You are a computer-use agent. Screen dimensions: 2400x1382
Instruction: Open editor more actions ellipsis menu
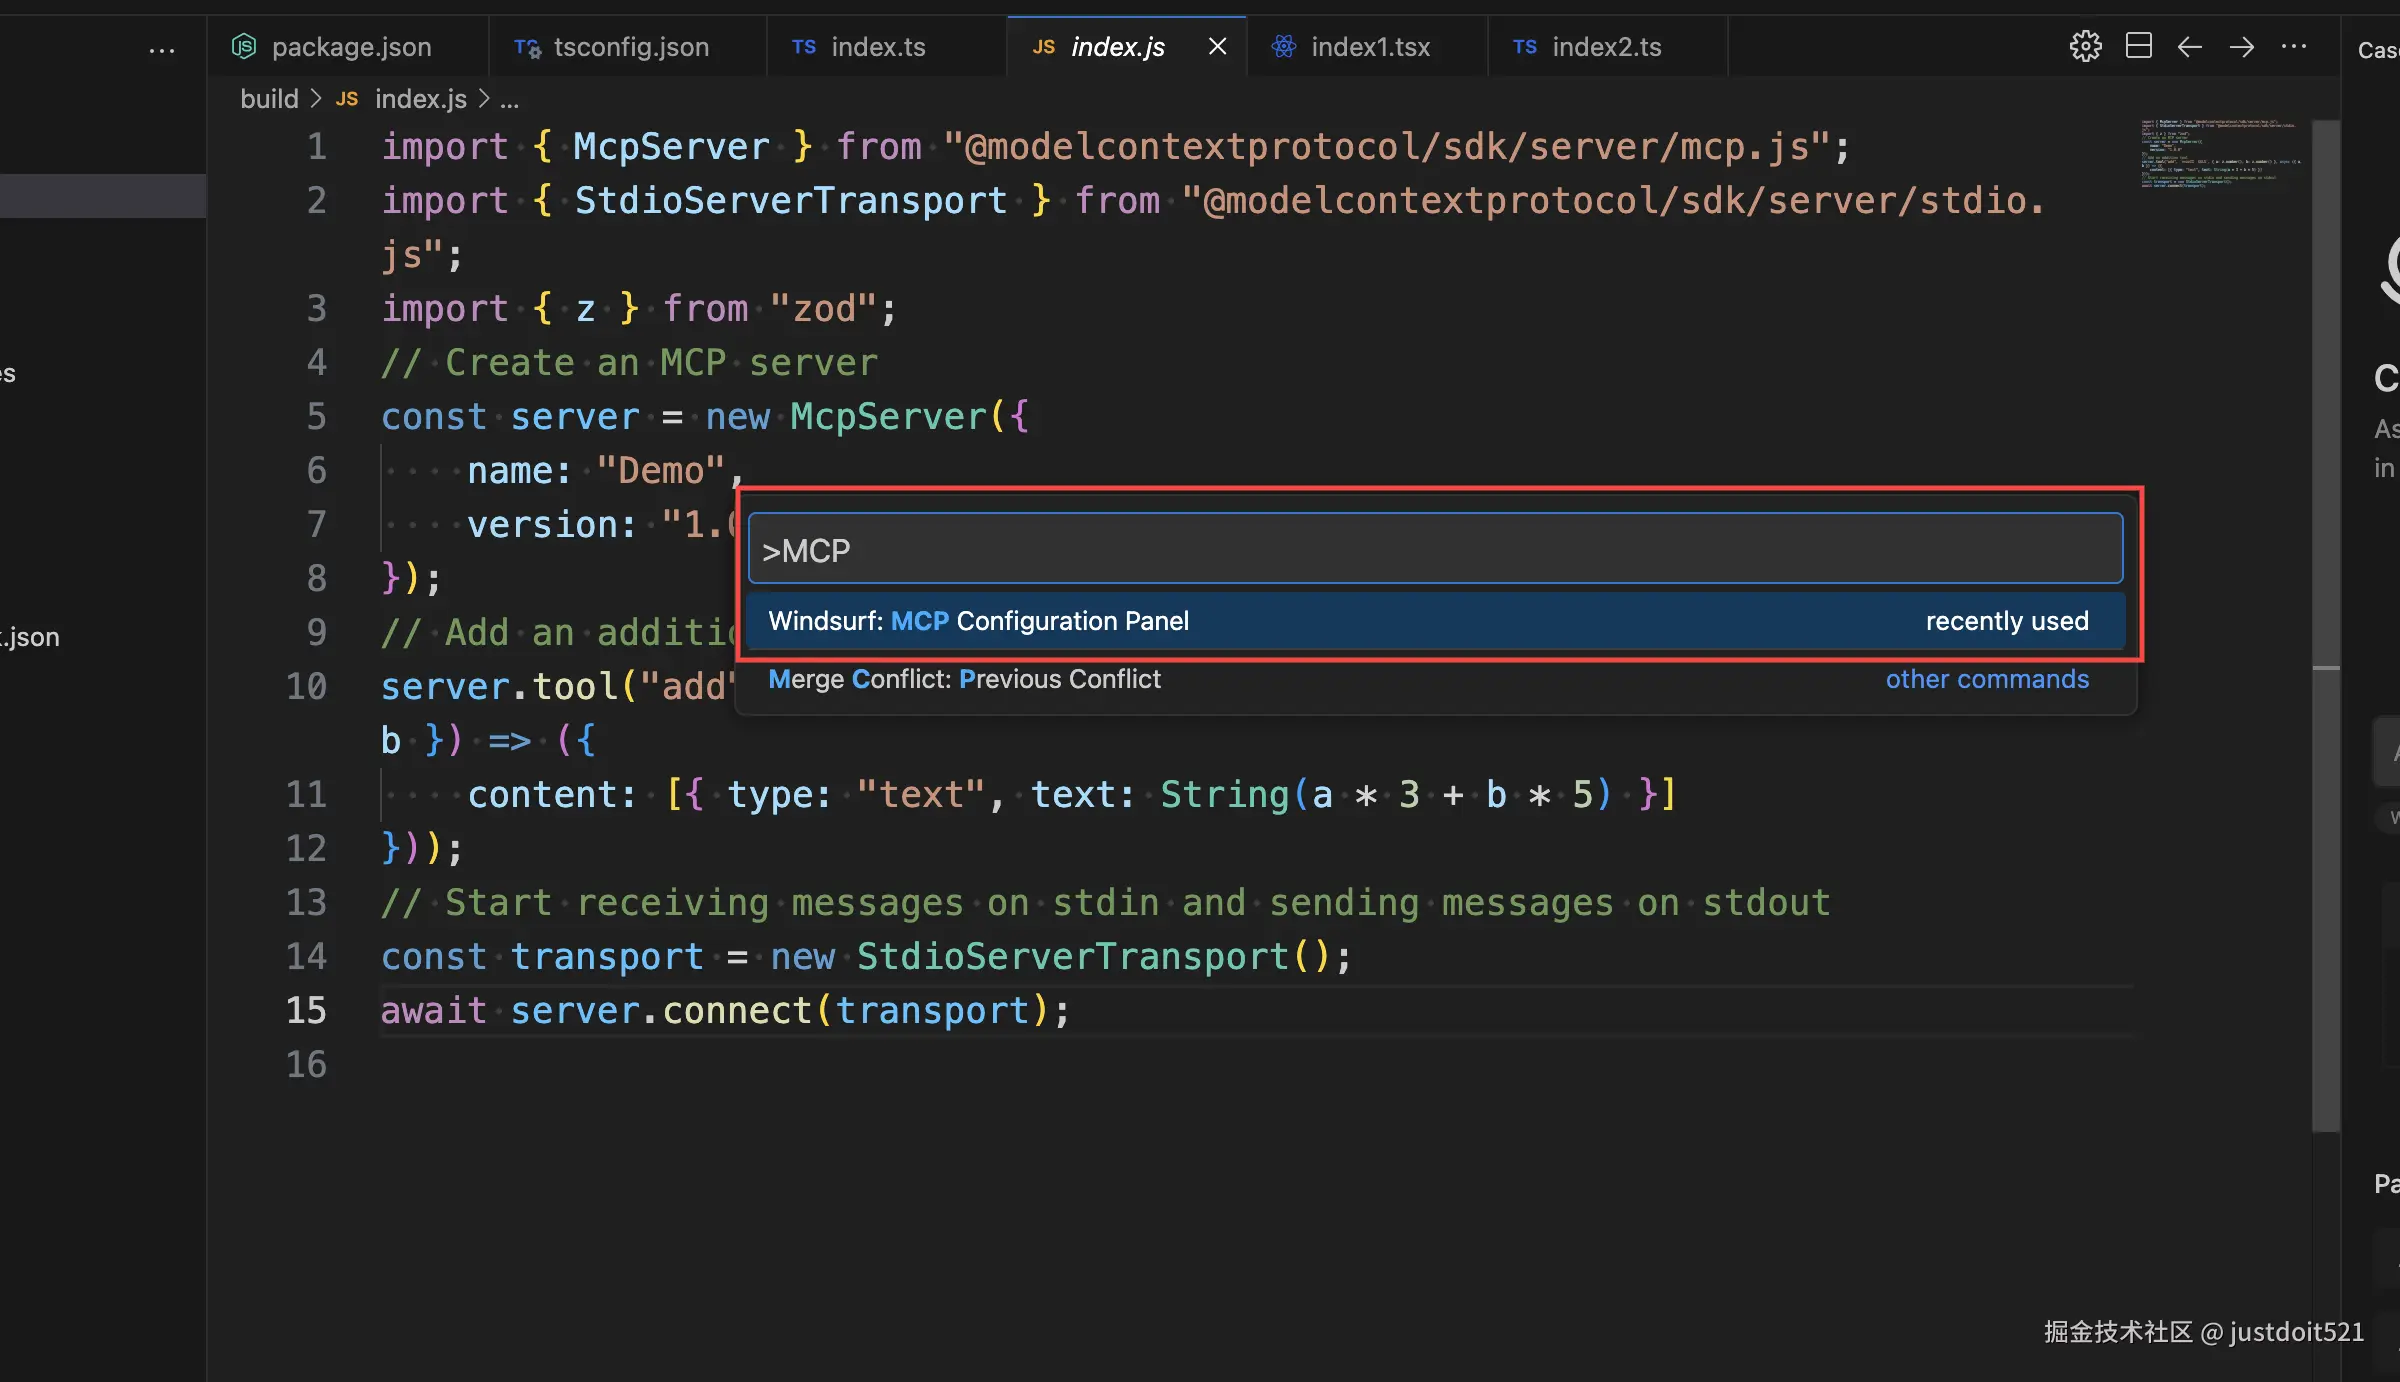tap(2293, 47)
